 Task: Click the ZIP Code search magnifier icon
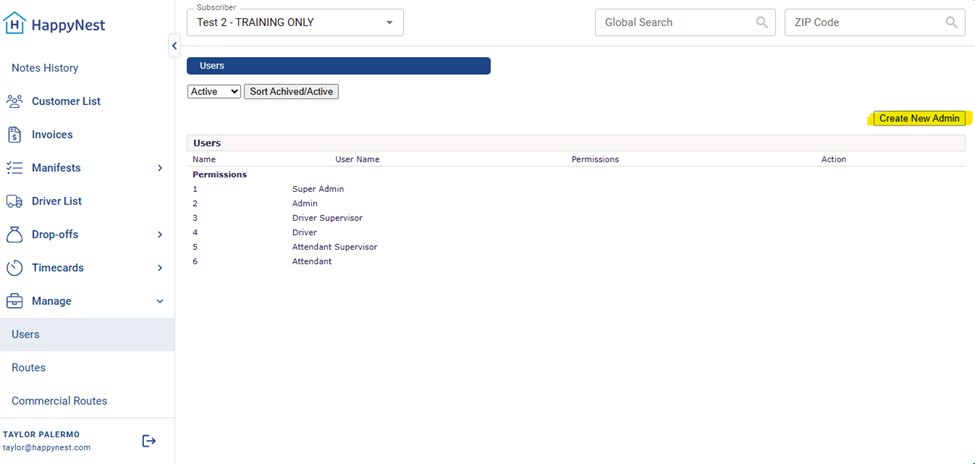pyautogui.click(x=951, y=22)
